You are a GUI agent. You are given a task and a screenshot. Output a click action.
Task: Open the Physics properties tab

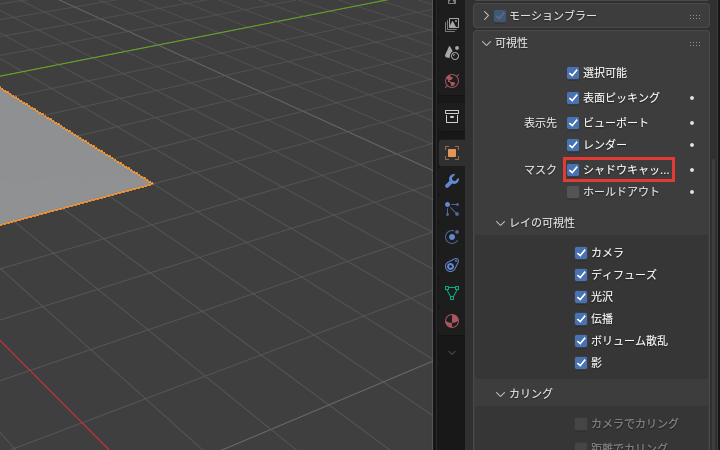pos(452,237)
